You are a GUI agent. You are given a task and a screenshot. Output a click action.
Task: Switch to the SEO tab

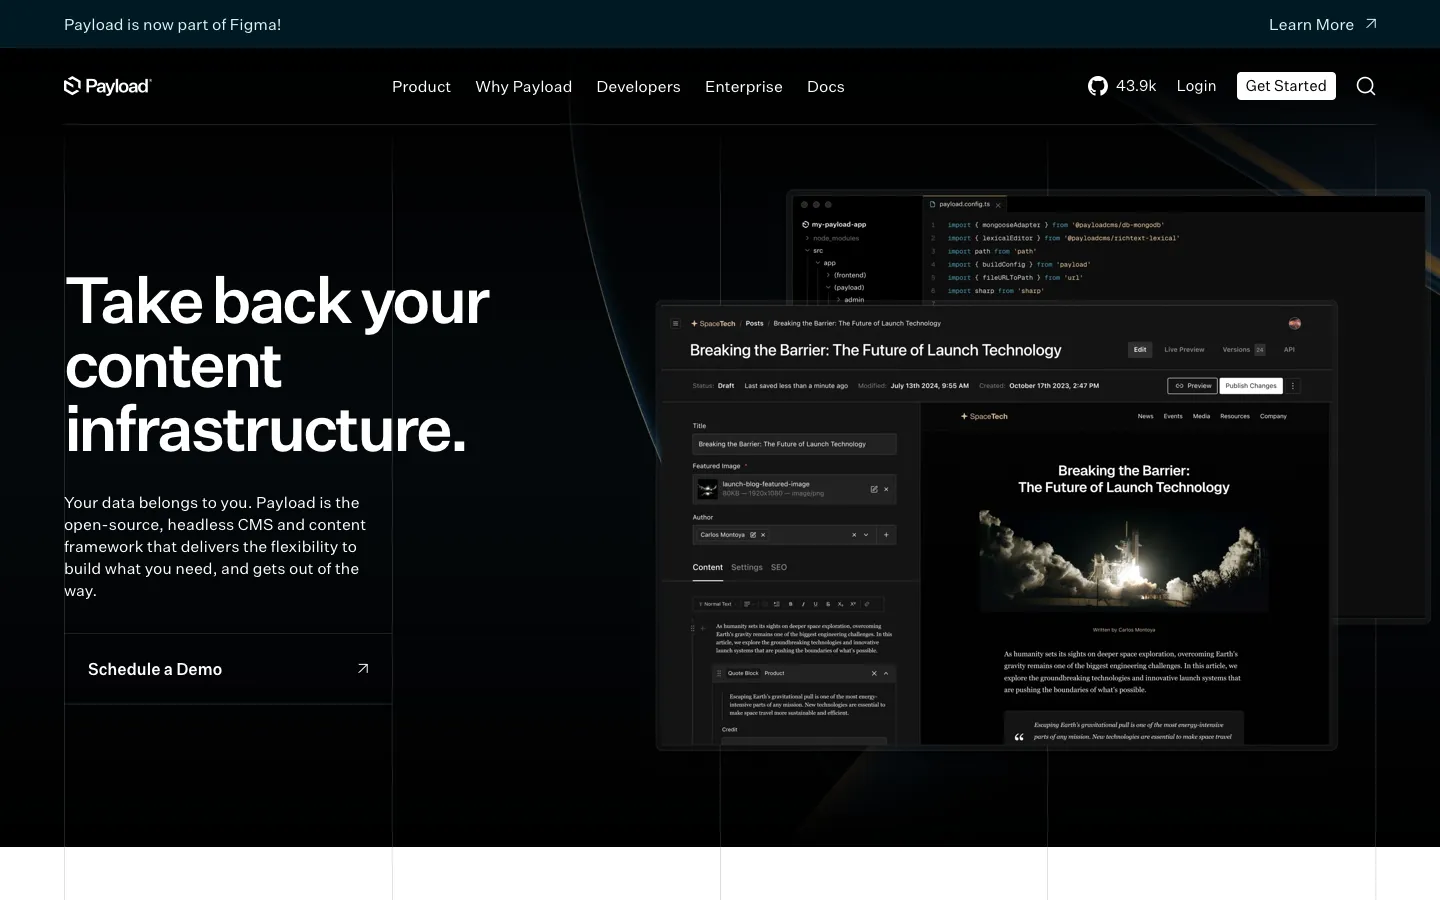(779, 567)
